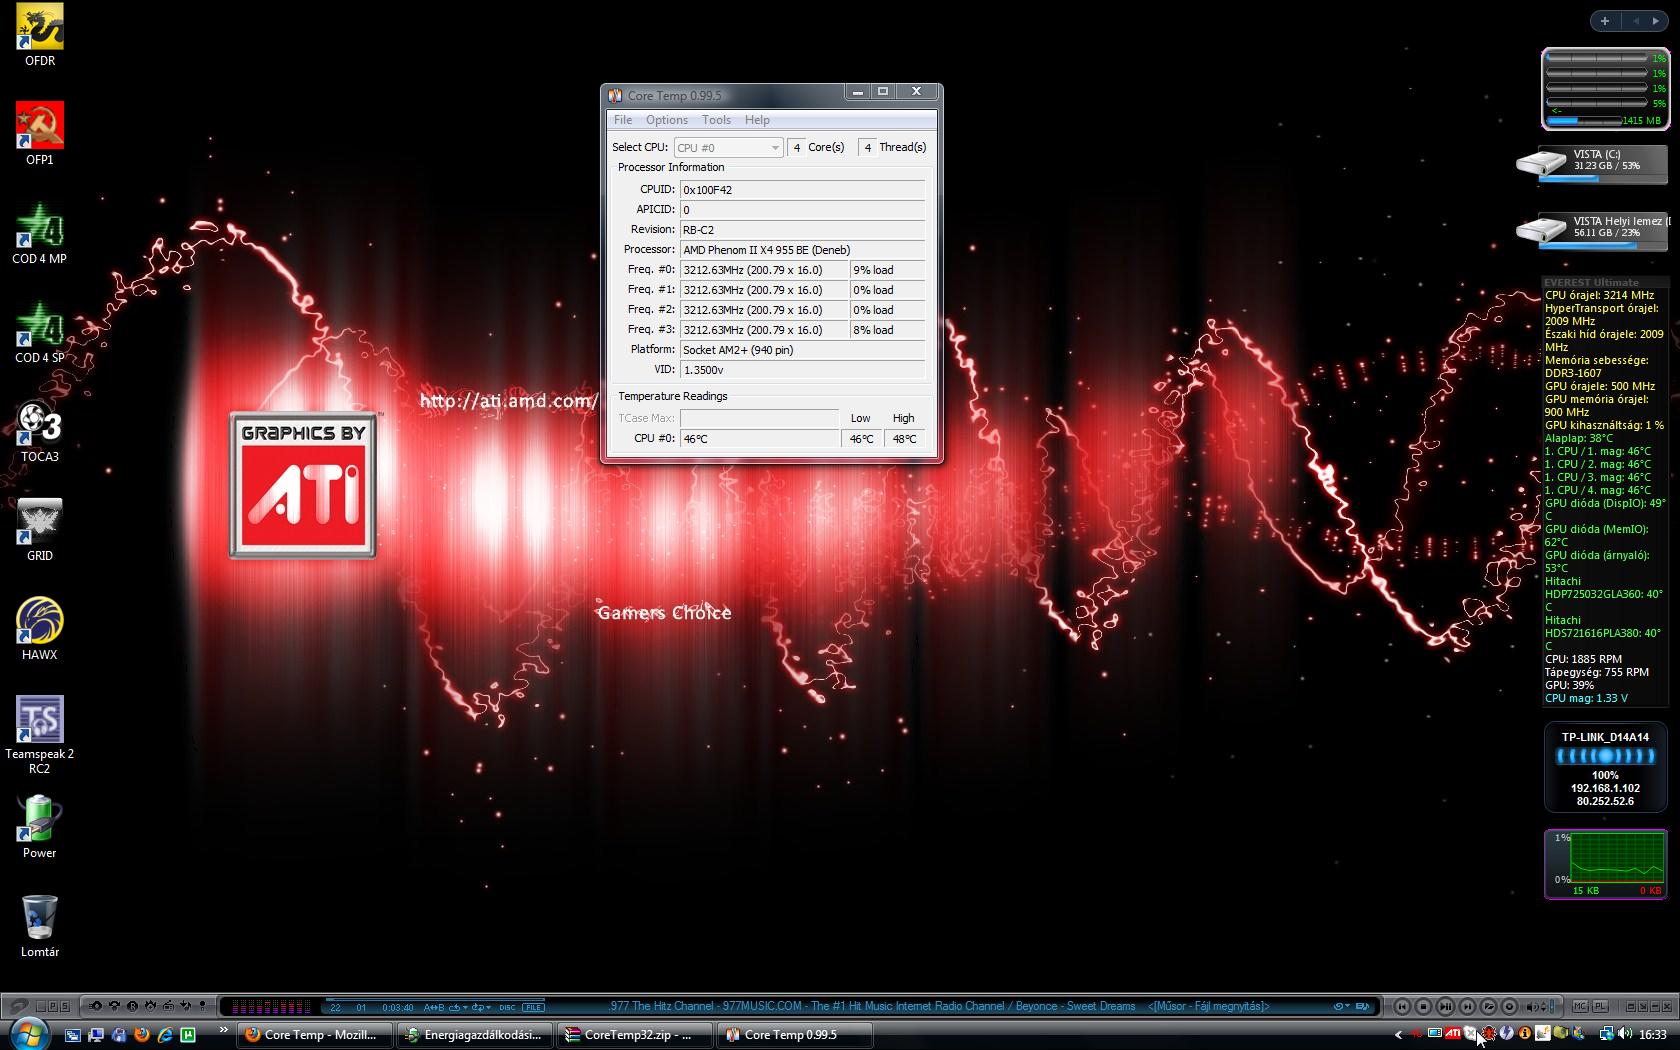Click the TP-LINK_D14A14 wireless gadget
1680x1050 pixels.
click(1605, 767)
